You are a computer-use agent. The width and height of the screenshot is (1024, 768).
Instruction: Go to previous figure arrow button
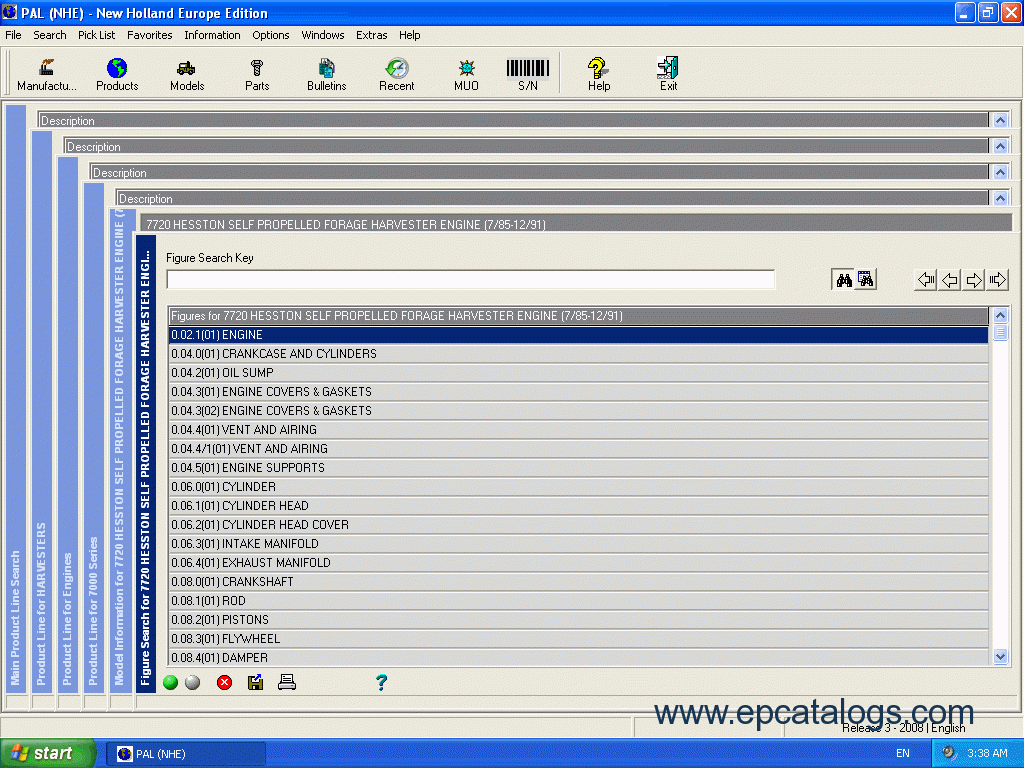click(x=950, y=280)
